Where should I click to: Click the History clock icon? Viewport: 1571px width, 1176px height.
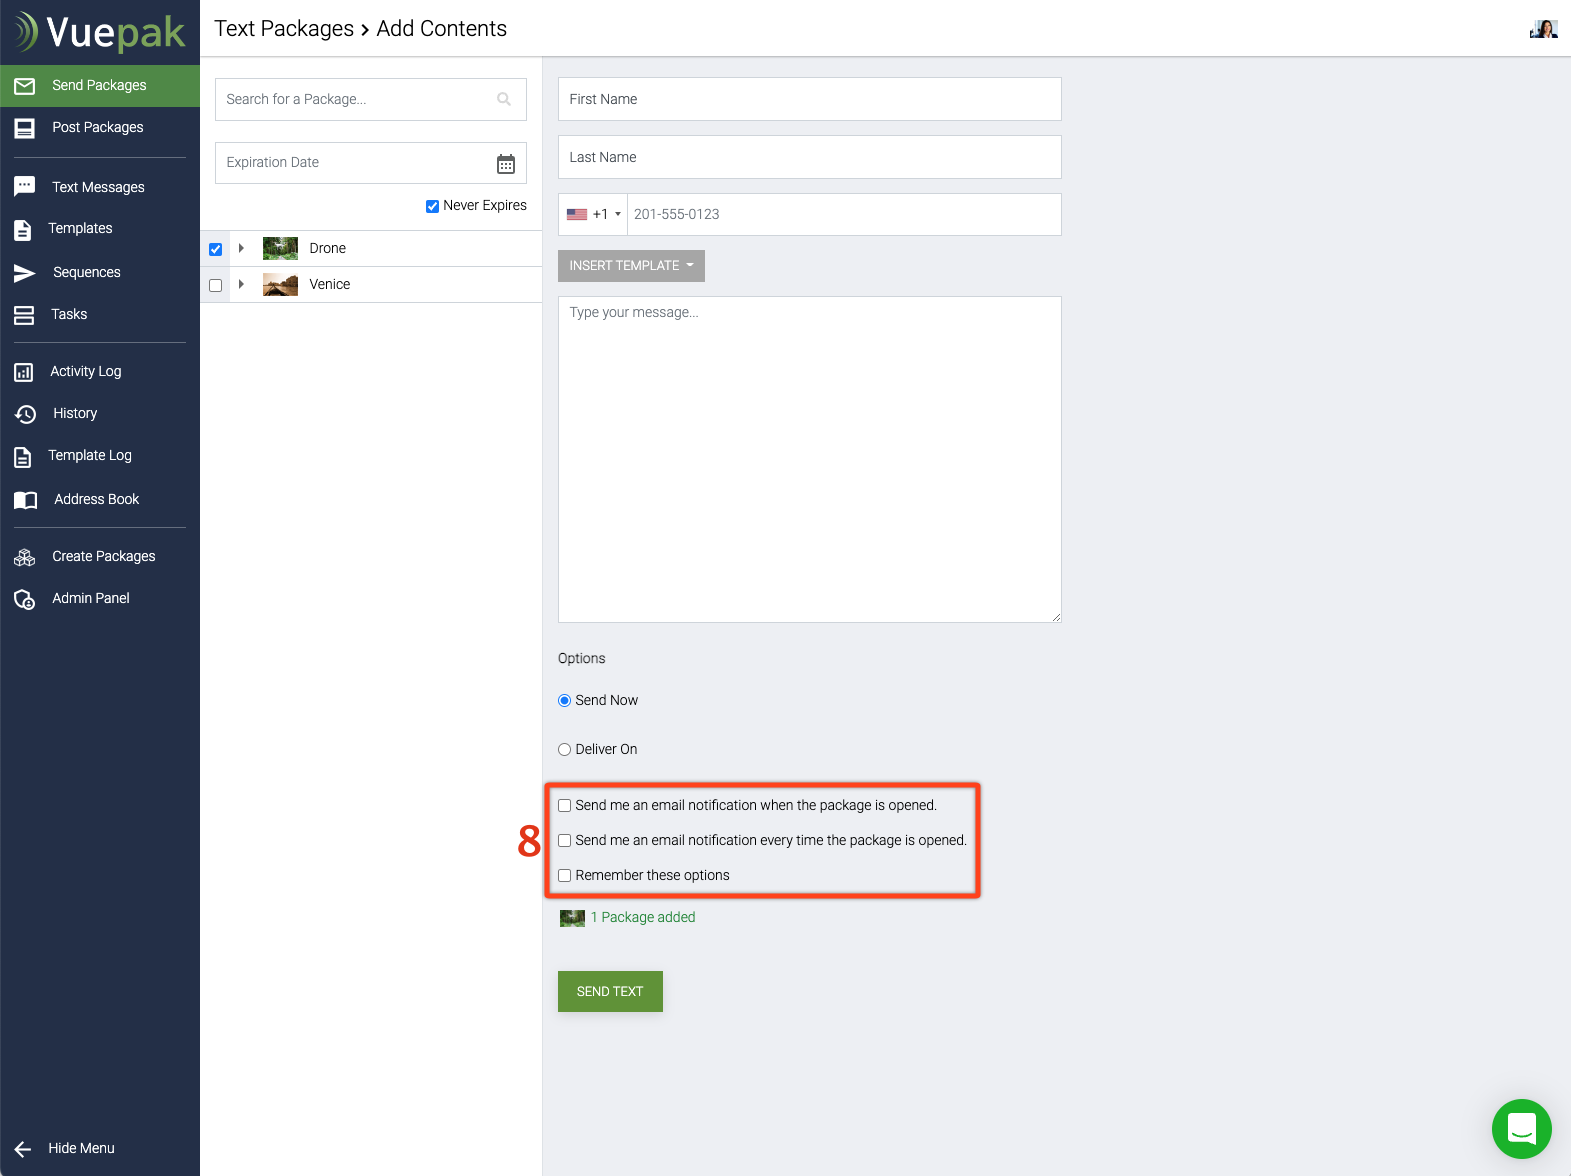[x=25, y=414]
